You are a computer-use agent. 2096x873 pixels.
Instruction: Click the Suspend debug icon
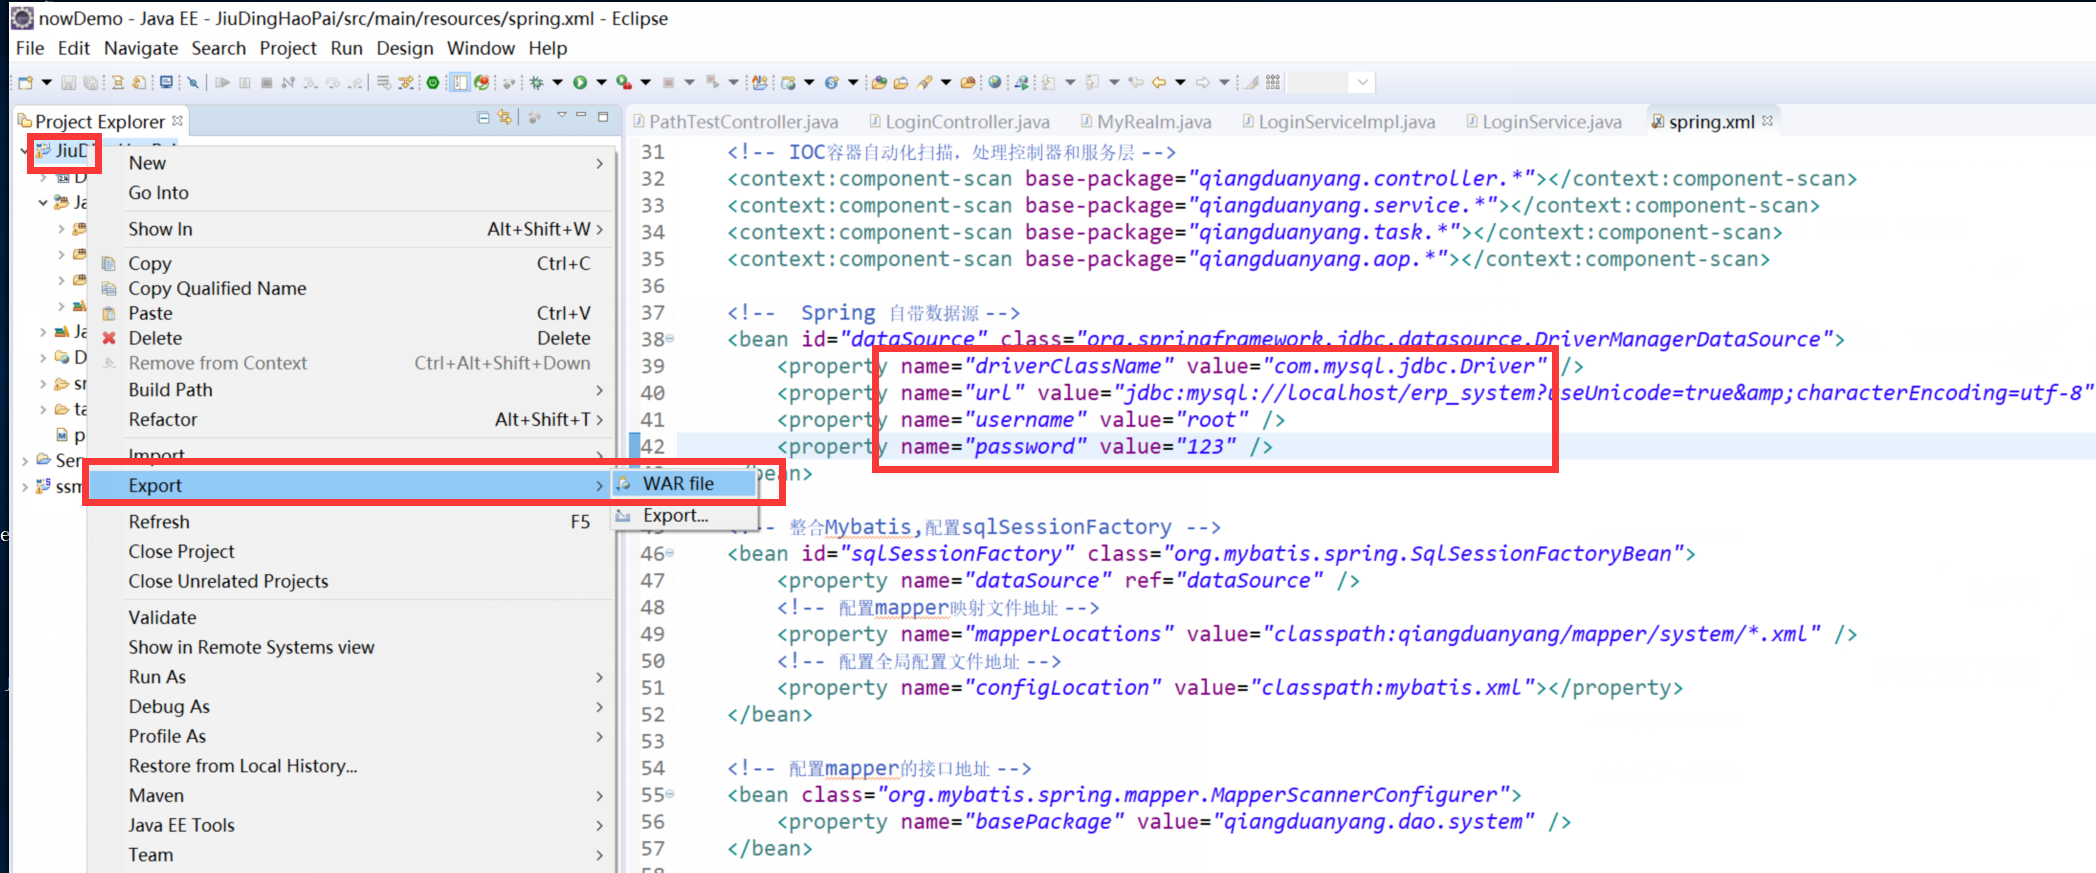pyautogui.click(x=244, y=82)
